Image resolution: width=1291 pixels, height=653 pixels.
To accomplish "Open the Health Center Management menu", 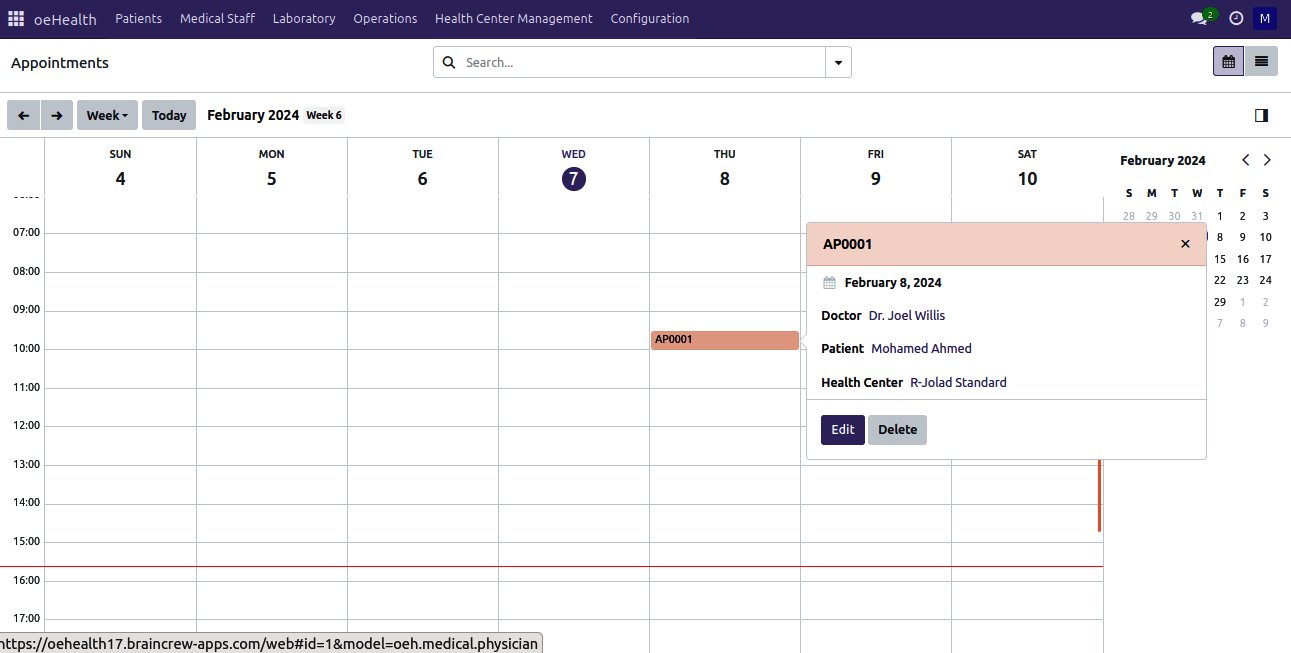I will pos(513,18).
